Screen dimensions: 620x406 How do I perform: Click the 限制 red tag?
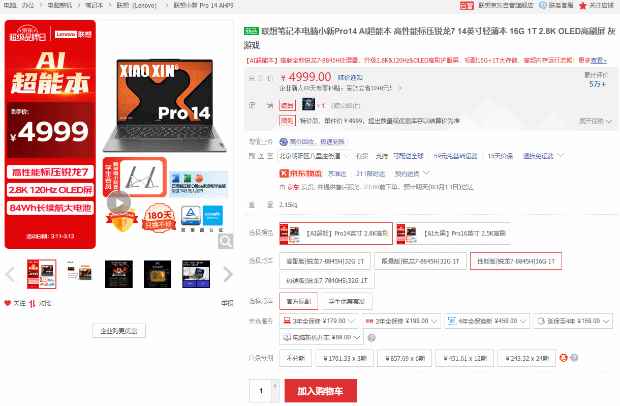287,121
